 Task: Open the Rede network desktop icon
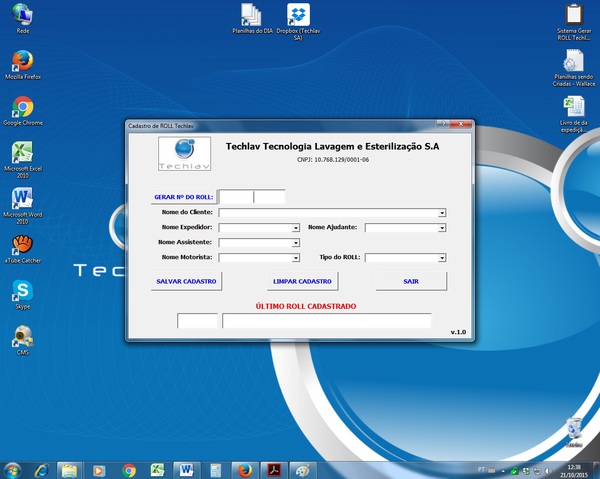click(x=23, y=19)
